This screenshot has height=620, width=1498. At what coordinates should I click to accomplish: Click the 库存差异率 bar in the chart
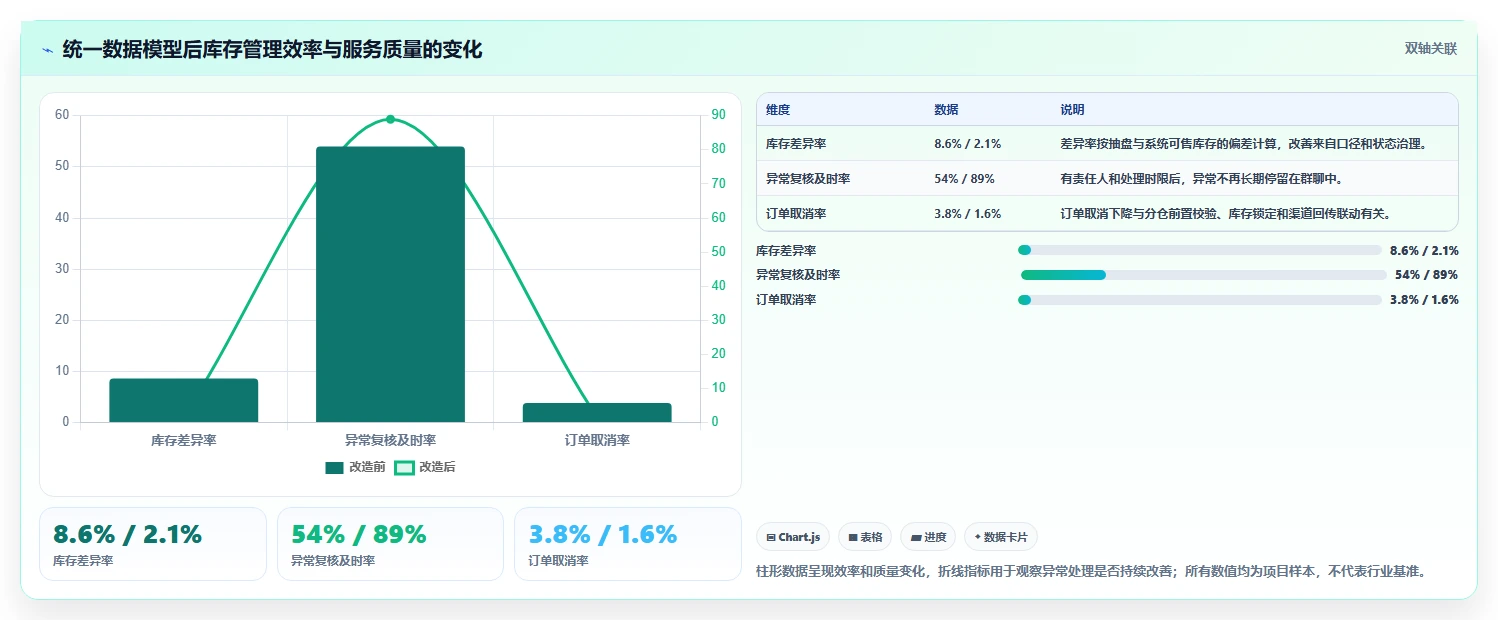(x=184, y=400)
